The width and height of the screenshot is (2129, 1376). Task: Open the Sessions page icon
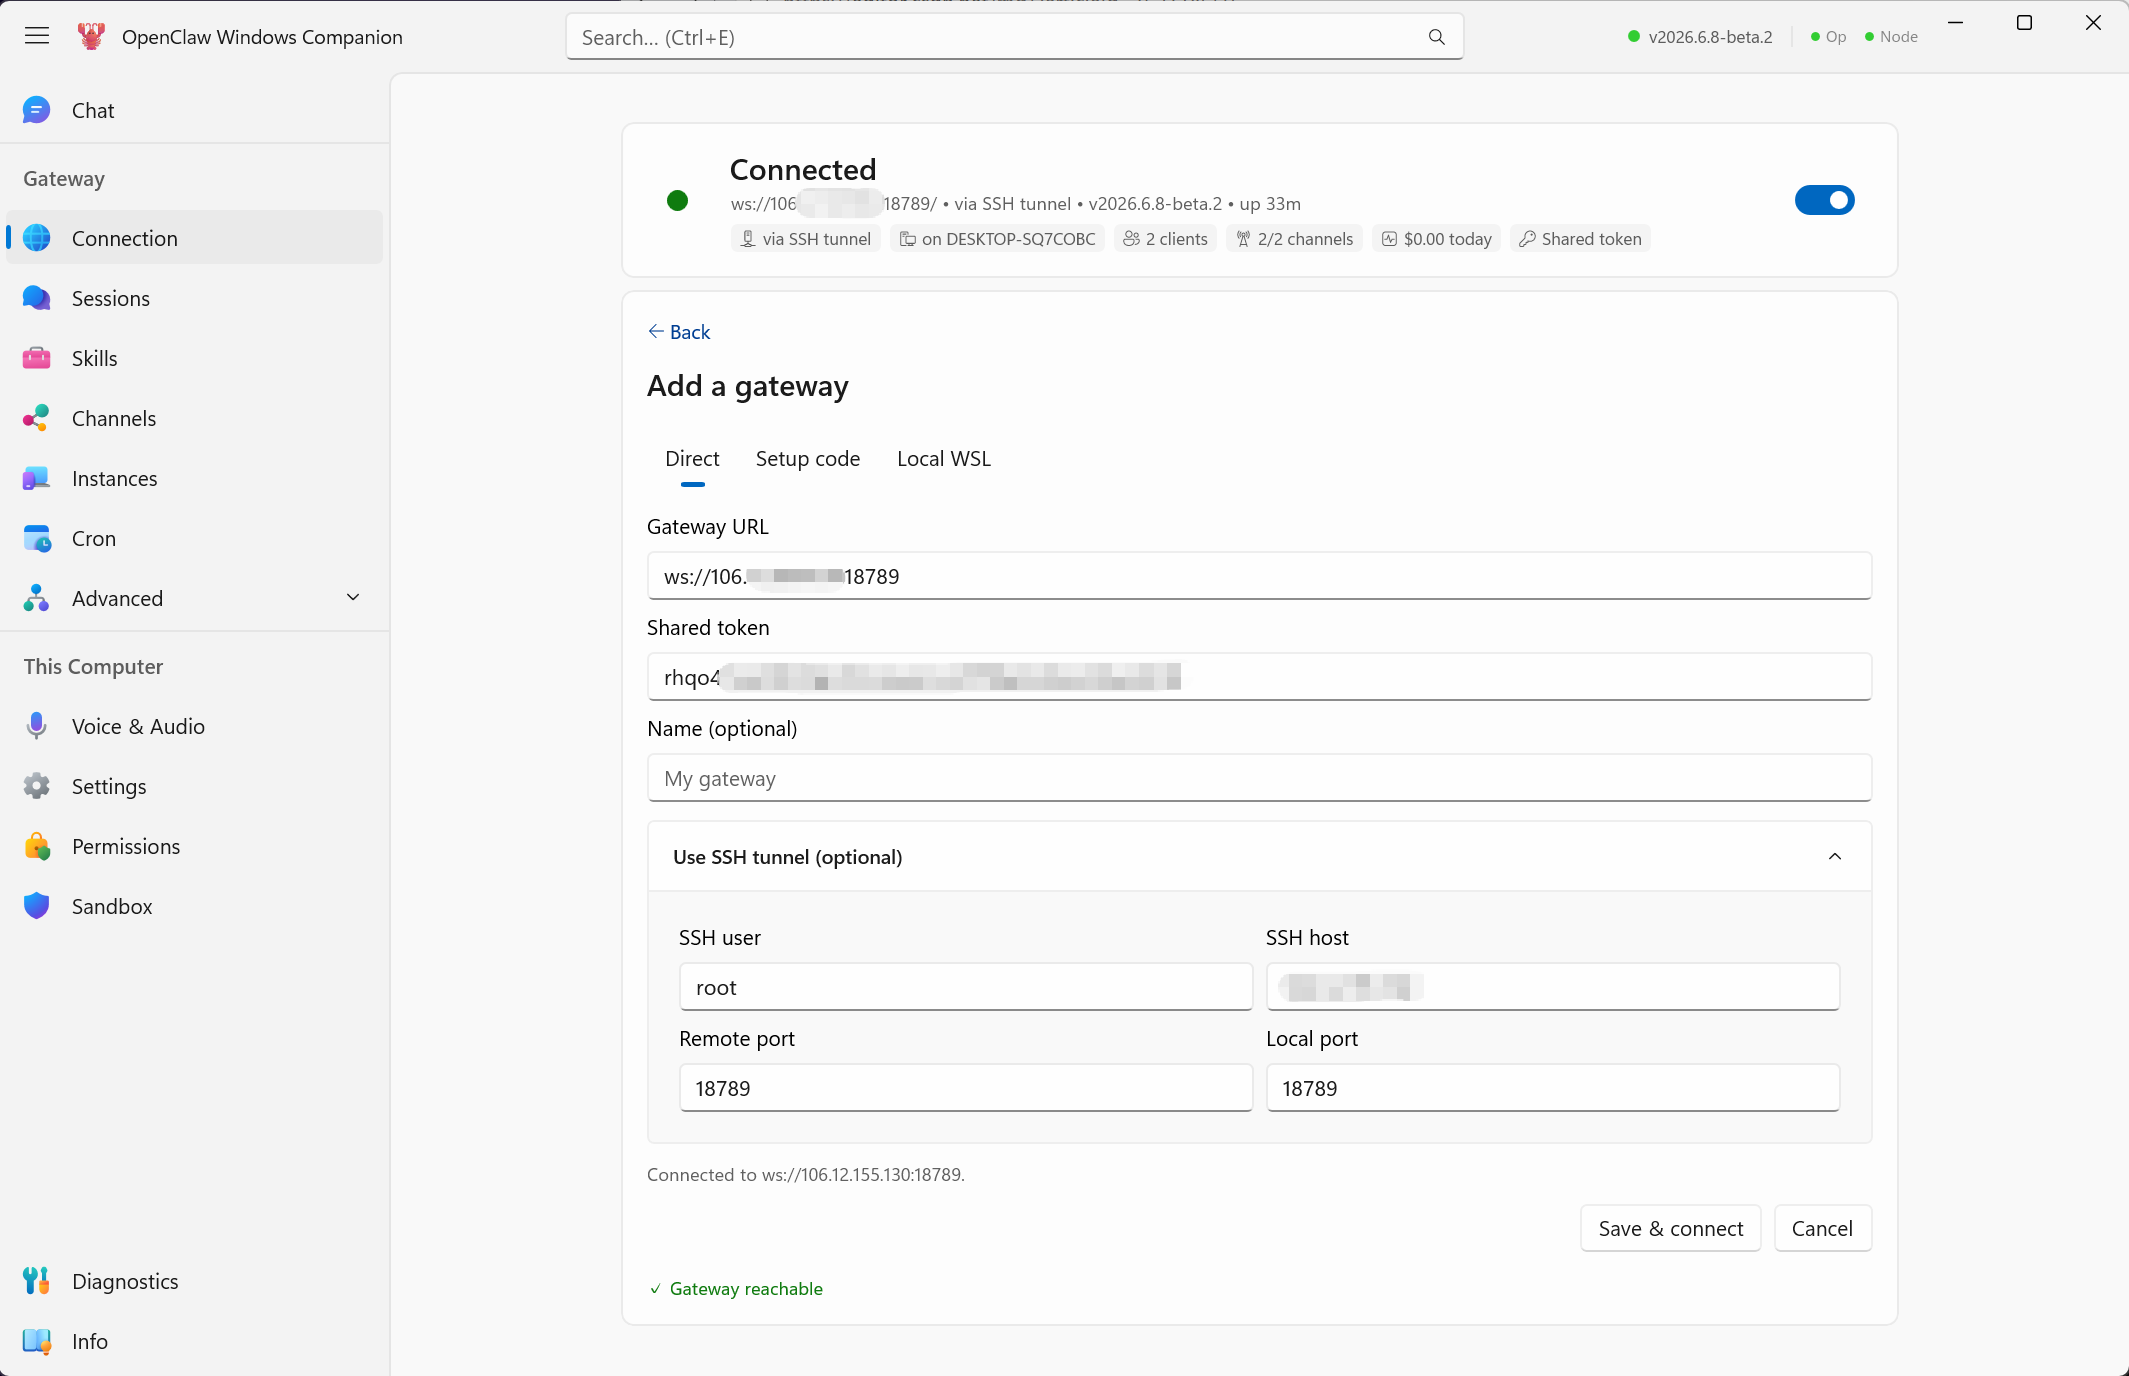[x=37, y=298]
